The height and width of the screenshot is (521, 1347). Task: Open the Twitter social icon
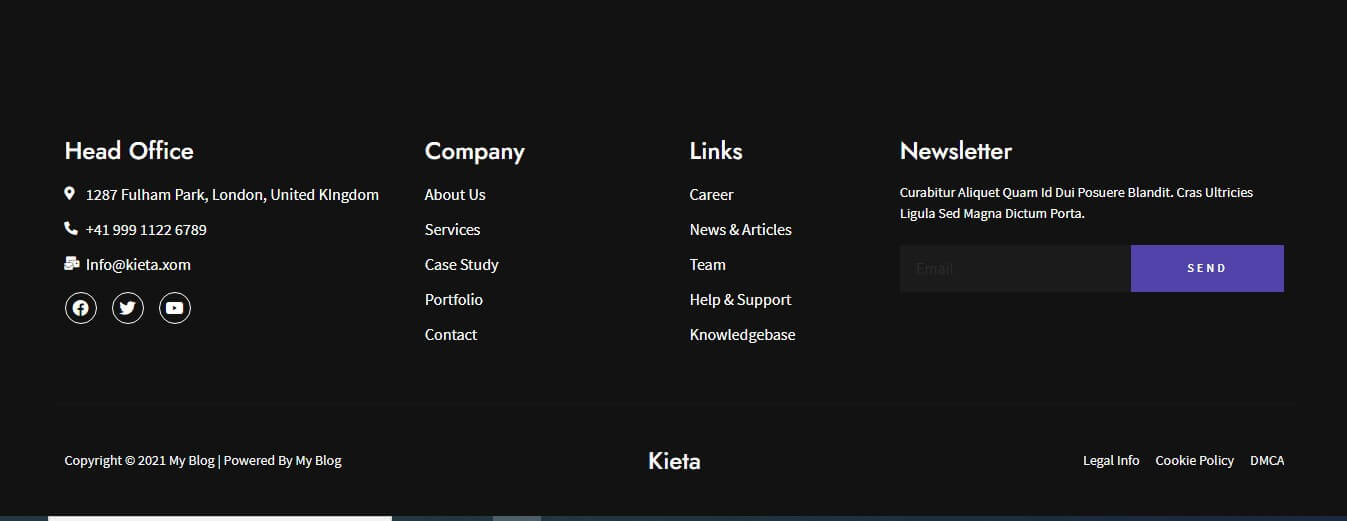128,308
